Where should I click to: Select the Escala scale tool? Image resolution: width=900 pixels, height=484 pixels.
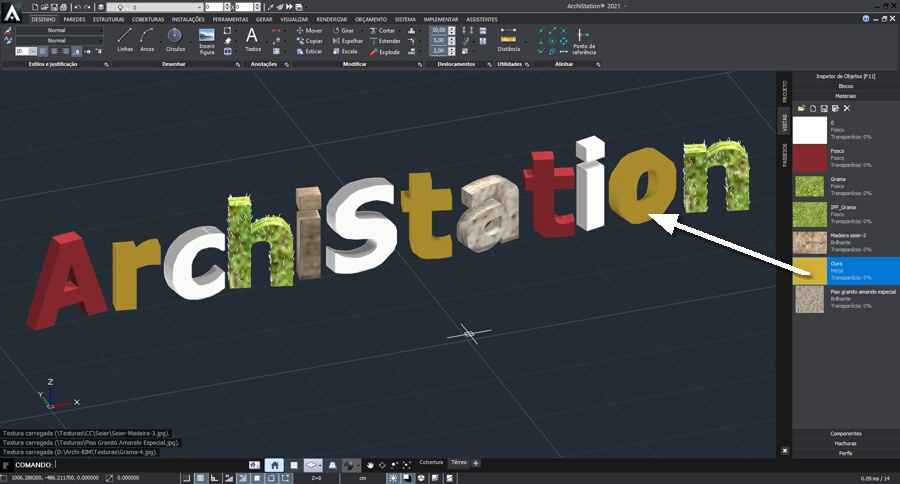pyautogui.click(x=345, y=51)
